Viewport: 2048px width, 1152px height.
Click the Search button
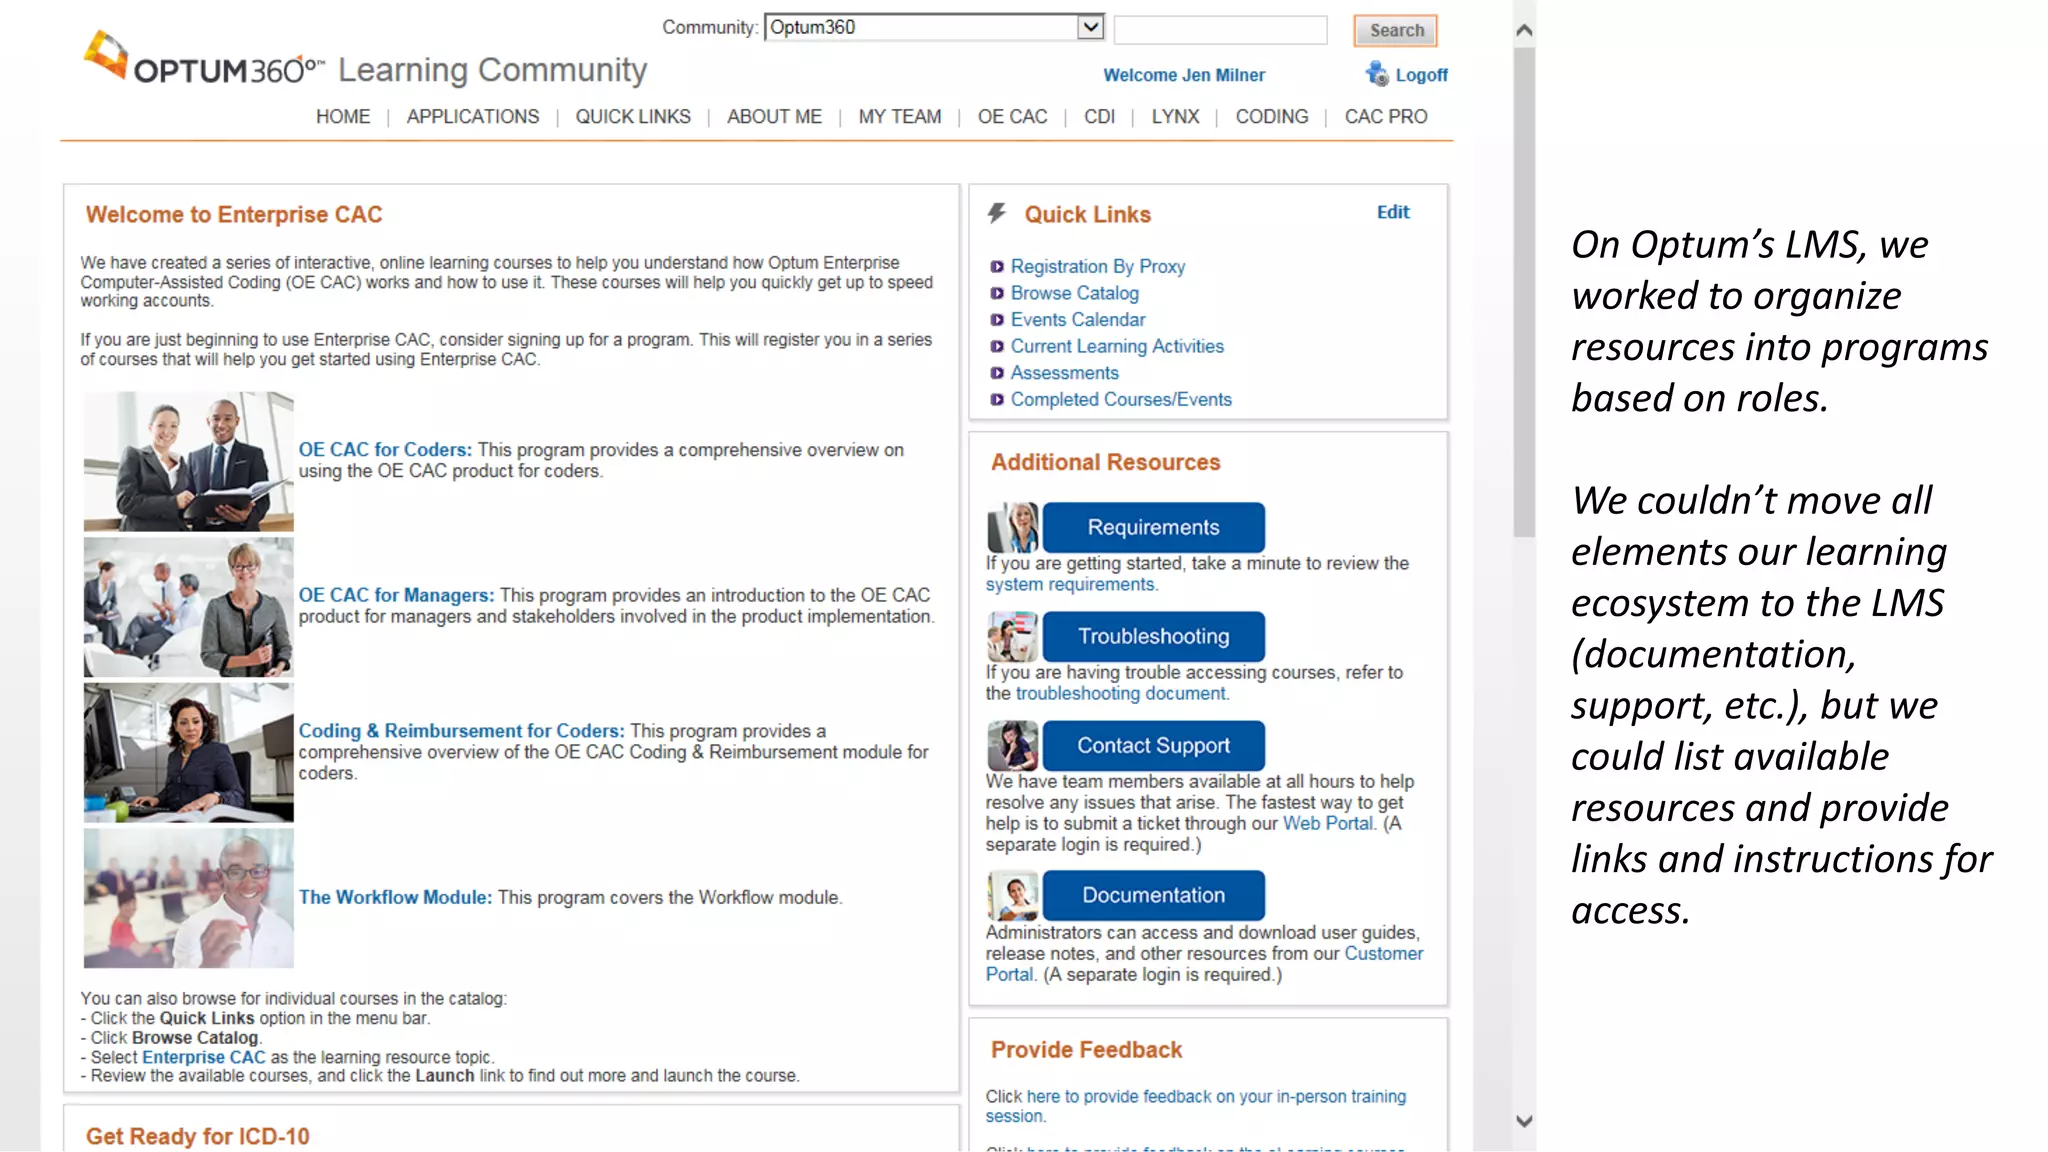coord(1396,30)
